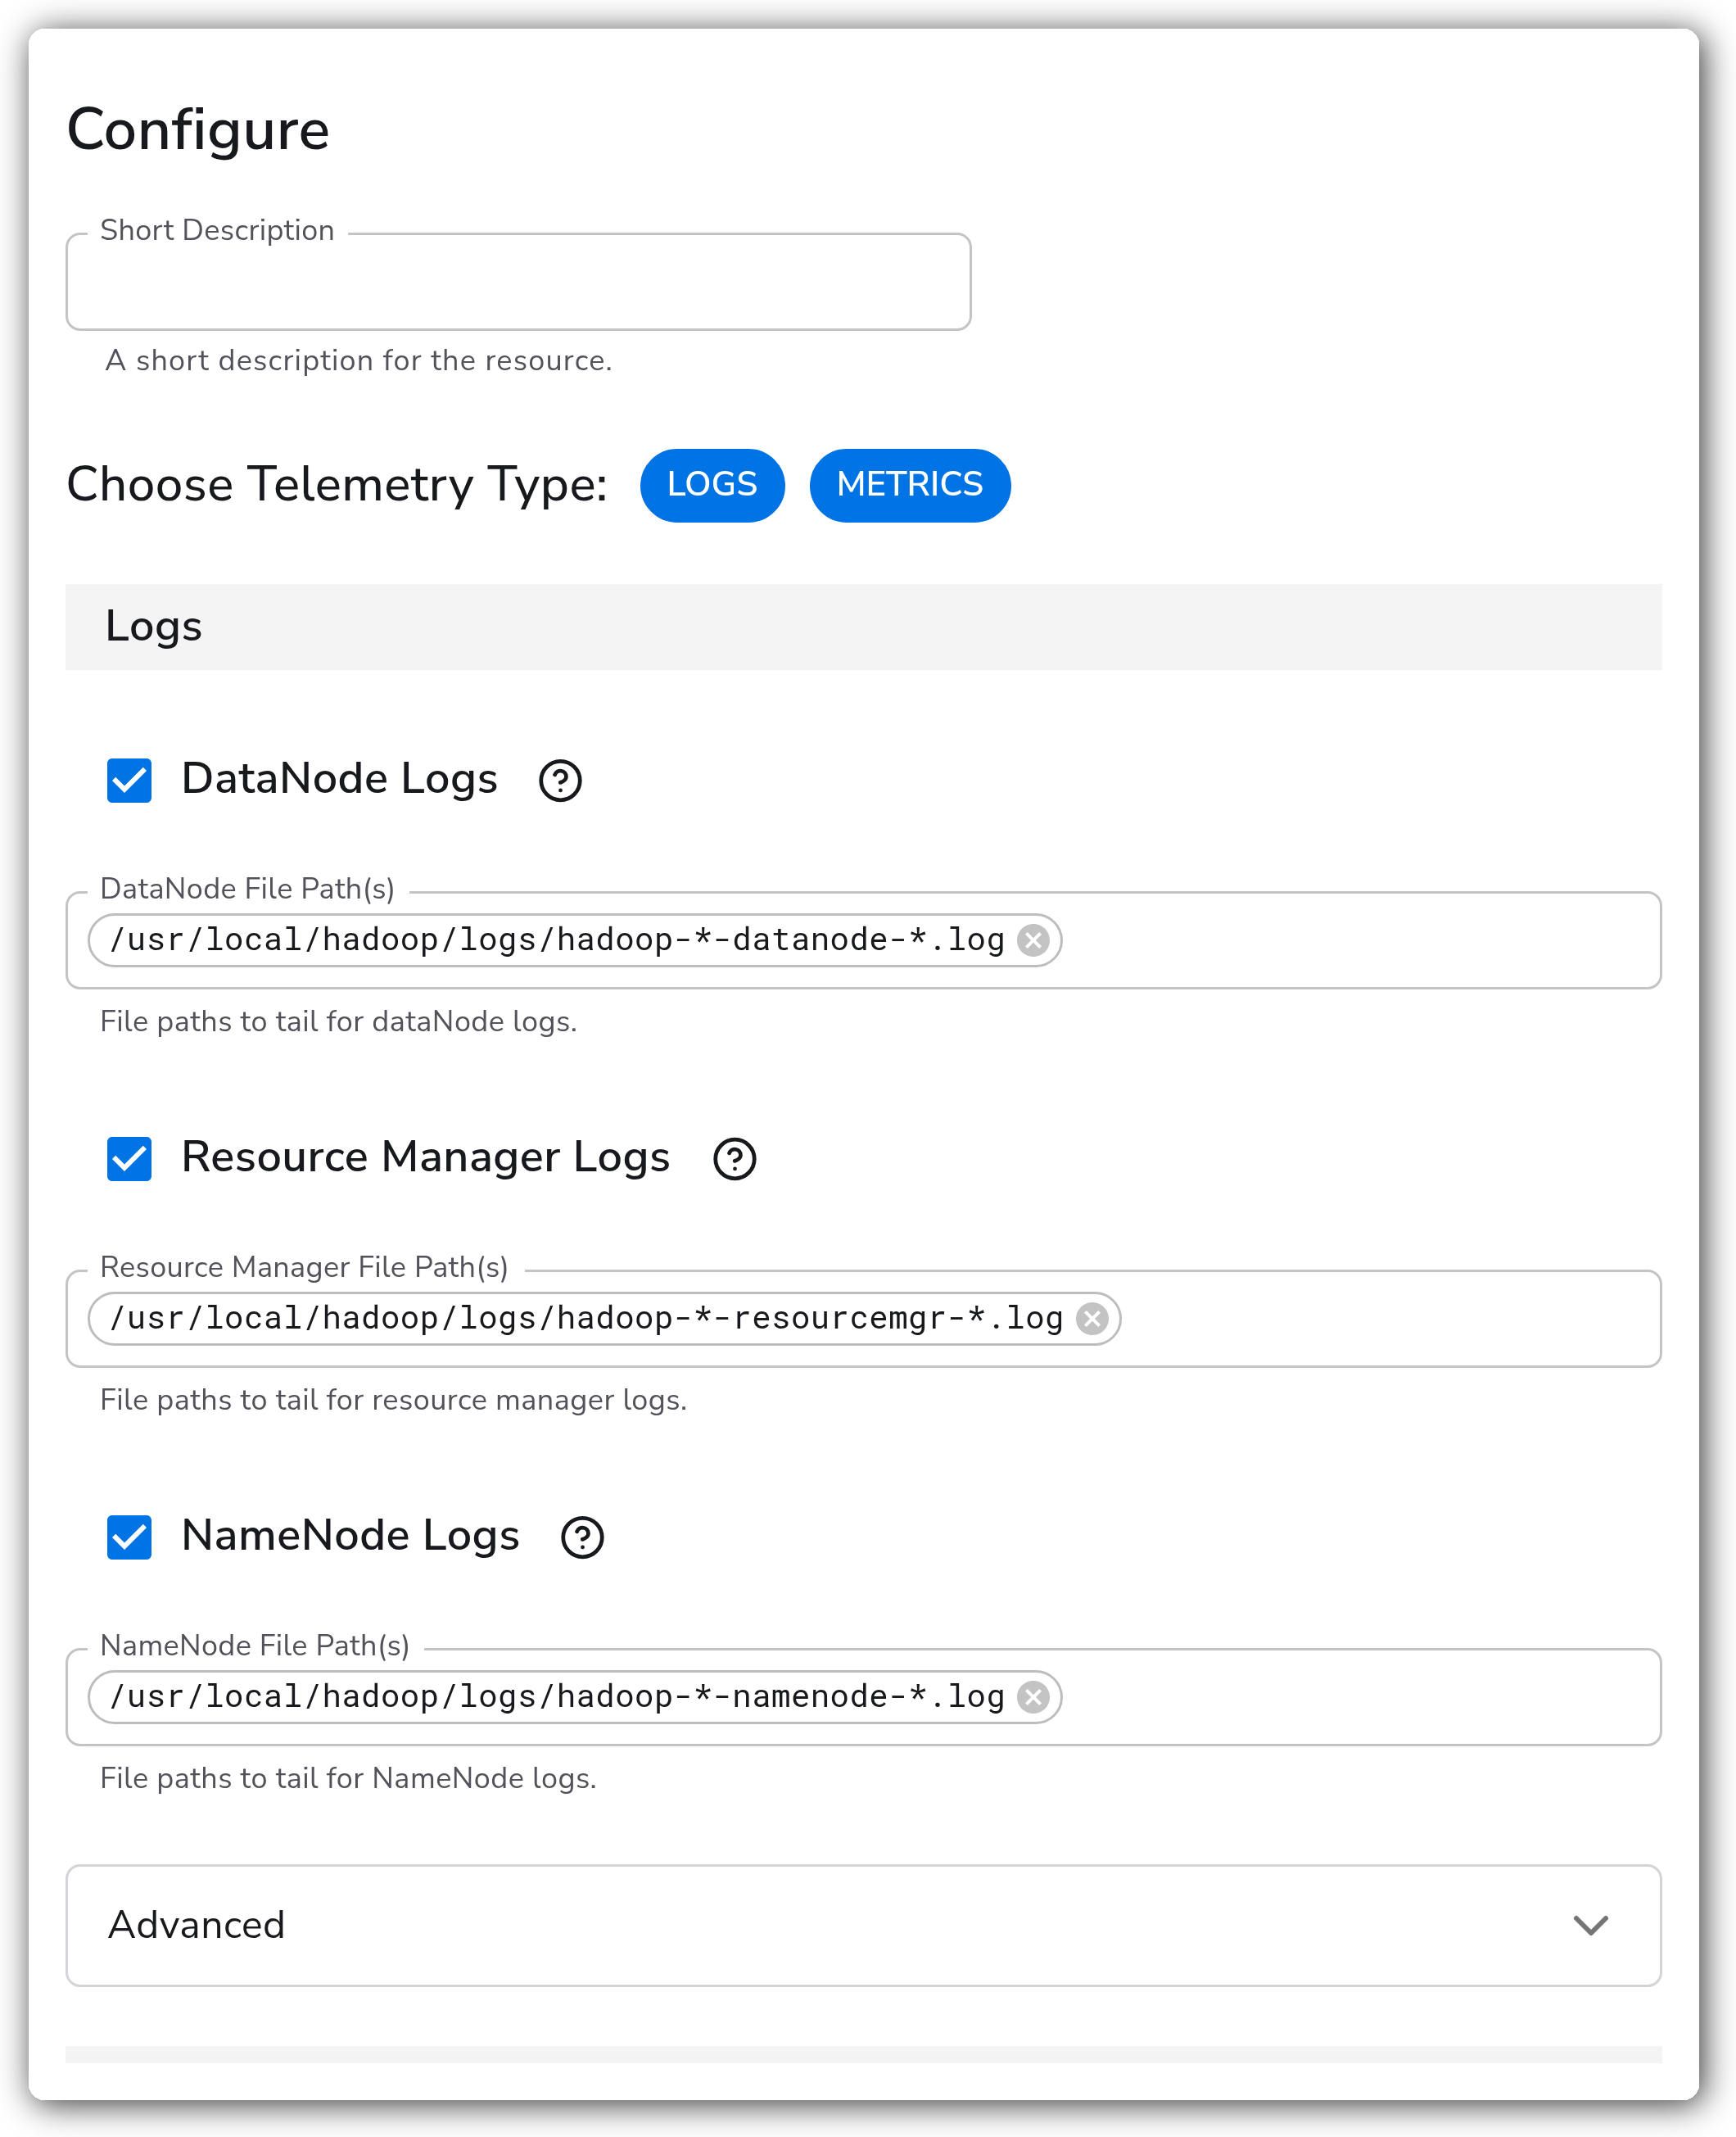Remove the datanode log path chip
Viewport: 1736px width, 2137px height.
click(1033, 940)
